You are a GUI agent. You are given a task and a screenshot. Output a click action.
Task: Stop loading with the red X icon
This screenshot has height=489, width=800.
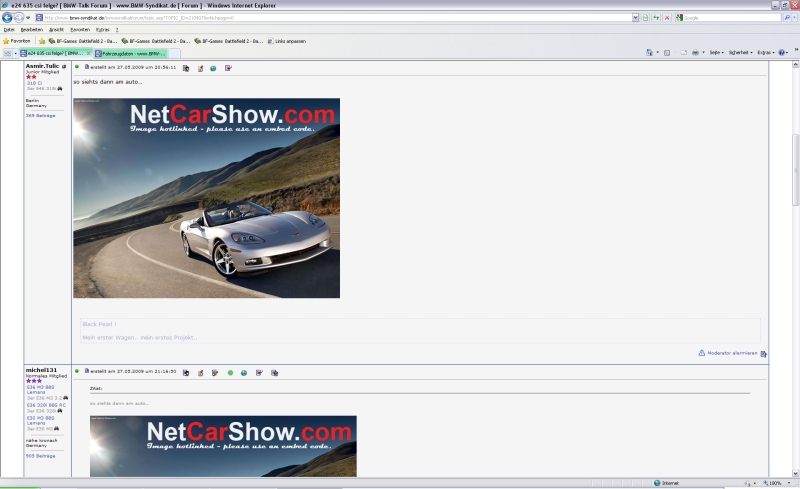[x=666, y=17]
